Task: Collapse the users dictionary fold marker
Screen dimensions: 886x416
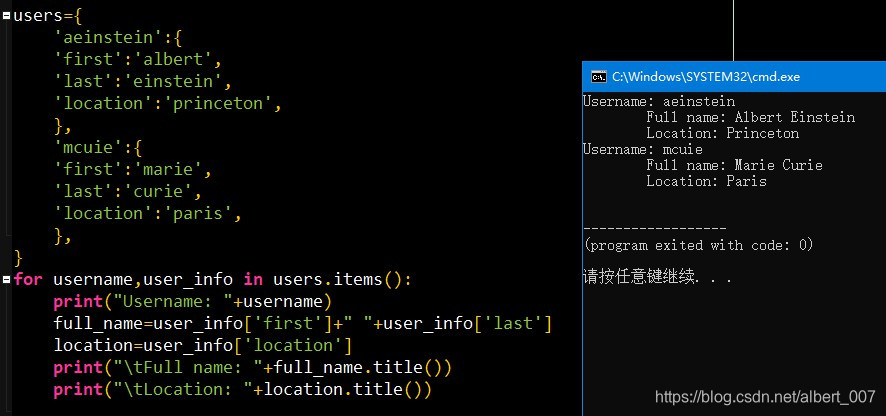Action: click(6, 15)
